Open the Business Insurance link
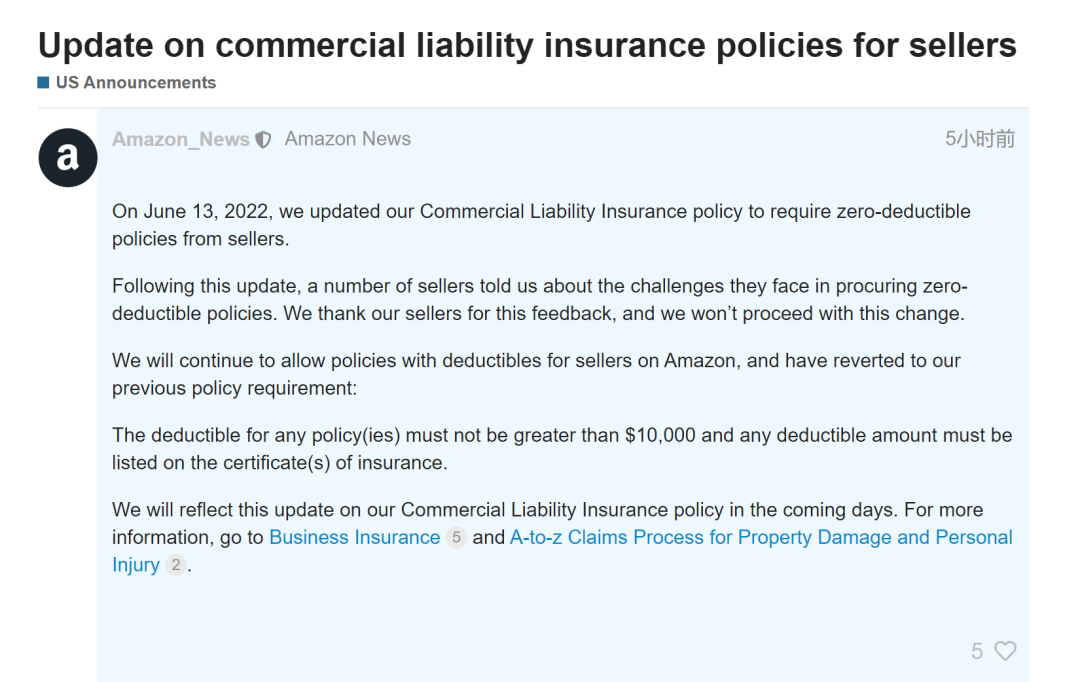The height and width of the screenshot is (682, 1080). 355,537
